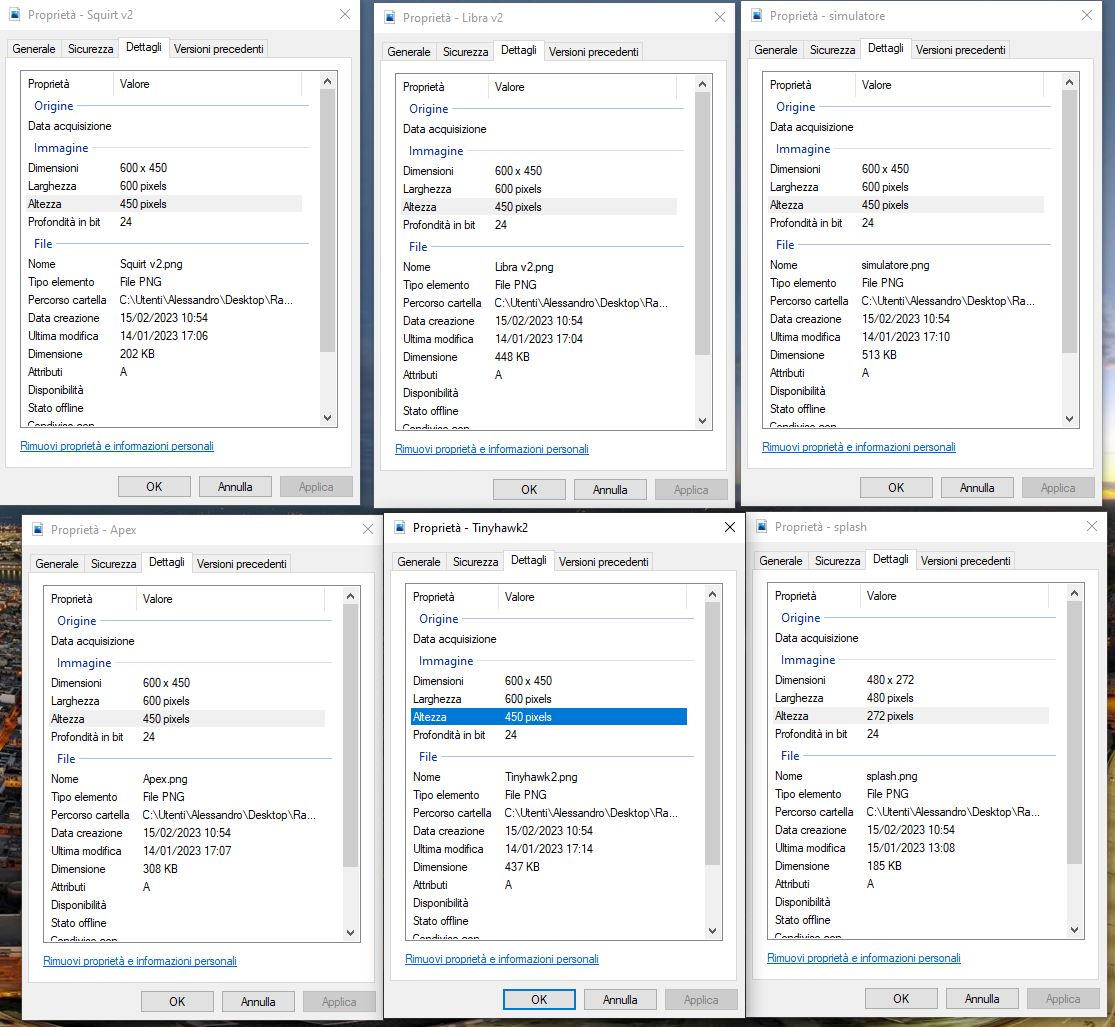
Task: Click the splash properties title bar icon
Action: tap(762, 526)
